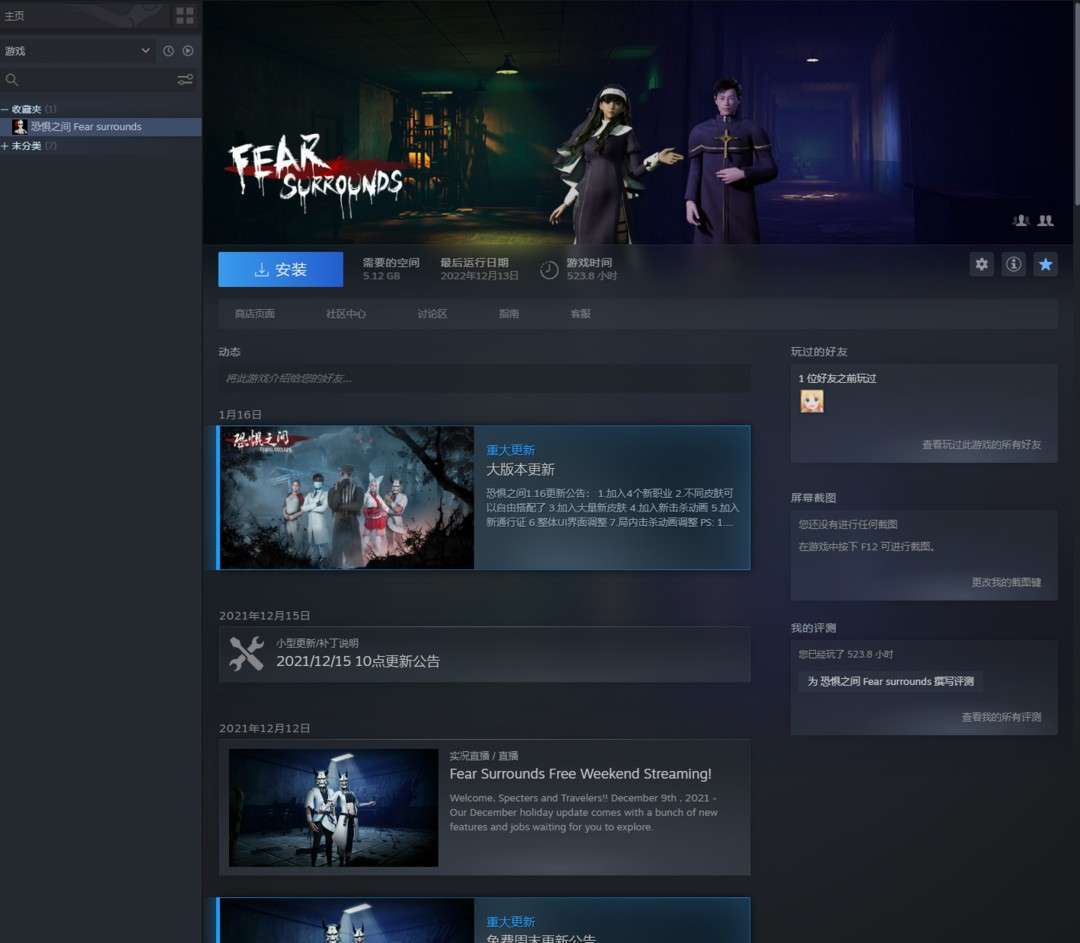The height and width of the screenshot is (943, 1080).
Task: Open the 客服 tab
Action: [x=581, y=313]
